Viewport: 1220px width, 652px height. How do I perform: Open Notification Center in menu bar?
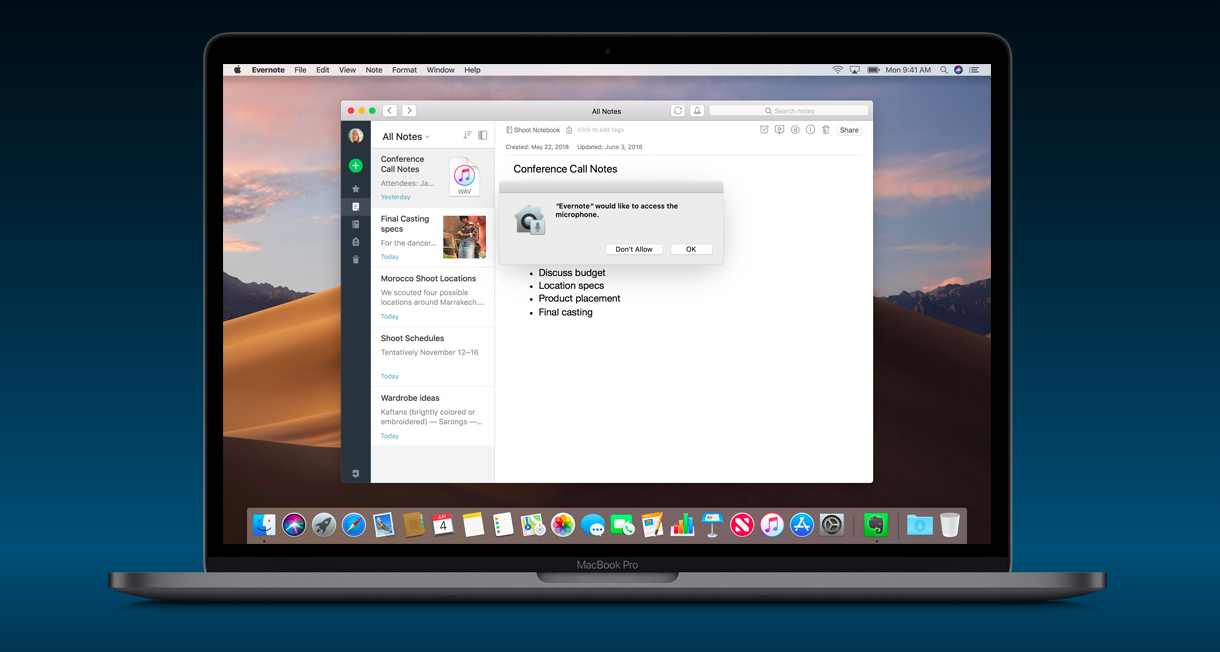tap(975, 70)
